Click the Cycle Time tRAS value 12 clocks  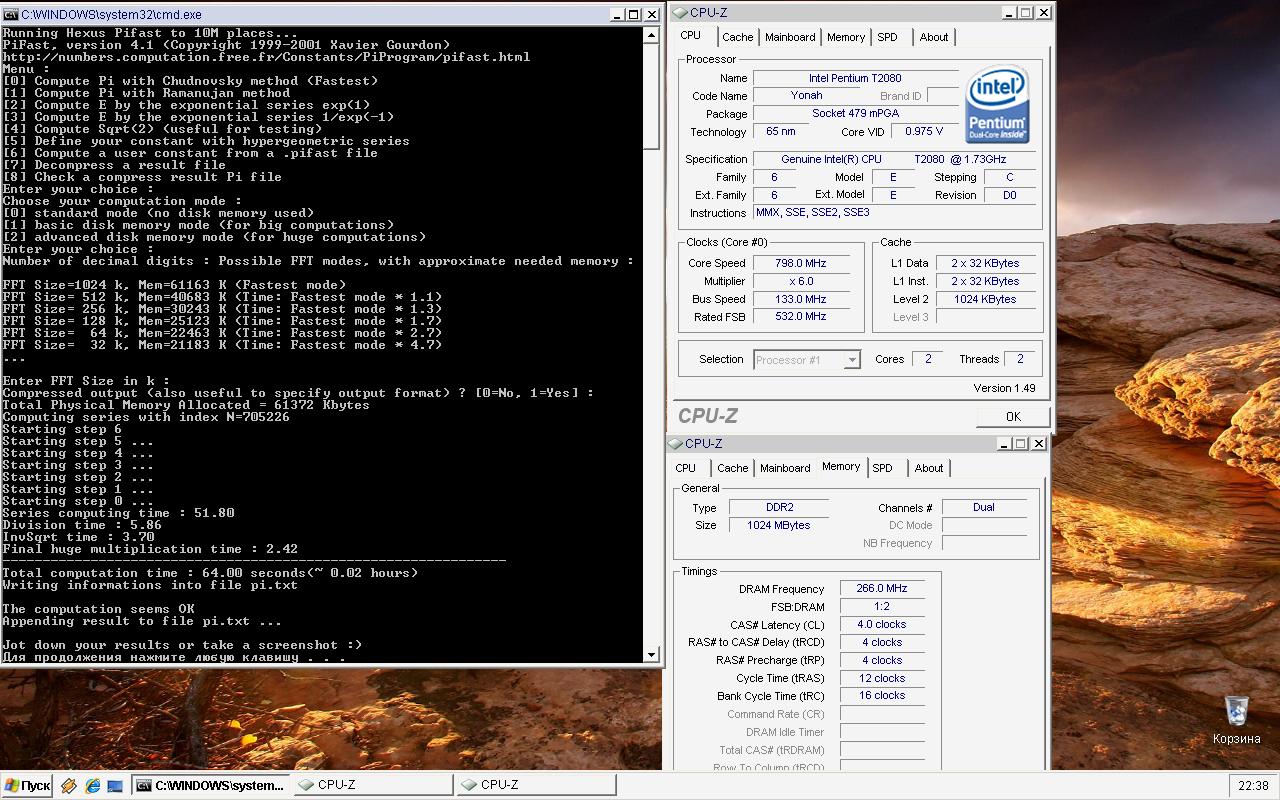click(x=882, y=678)
